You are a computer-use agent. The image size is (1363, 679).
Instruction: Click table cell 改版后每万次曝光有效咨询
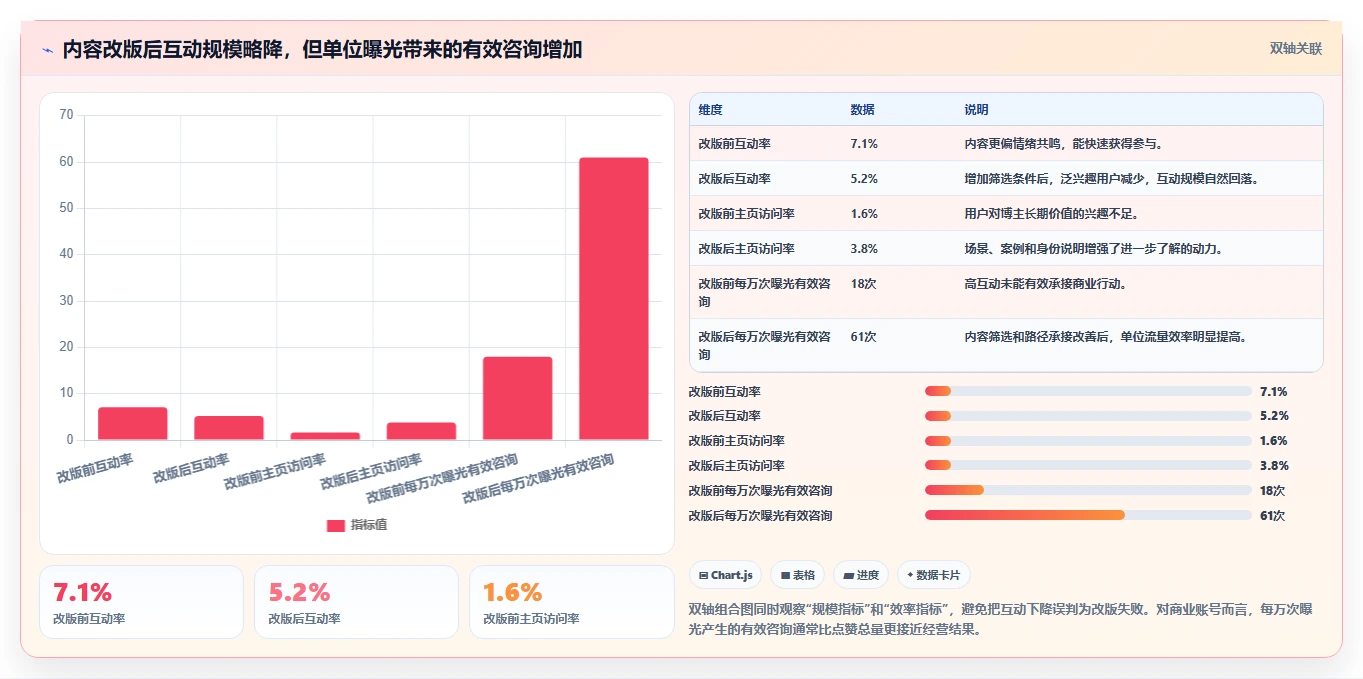pos(765,345)
